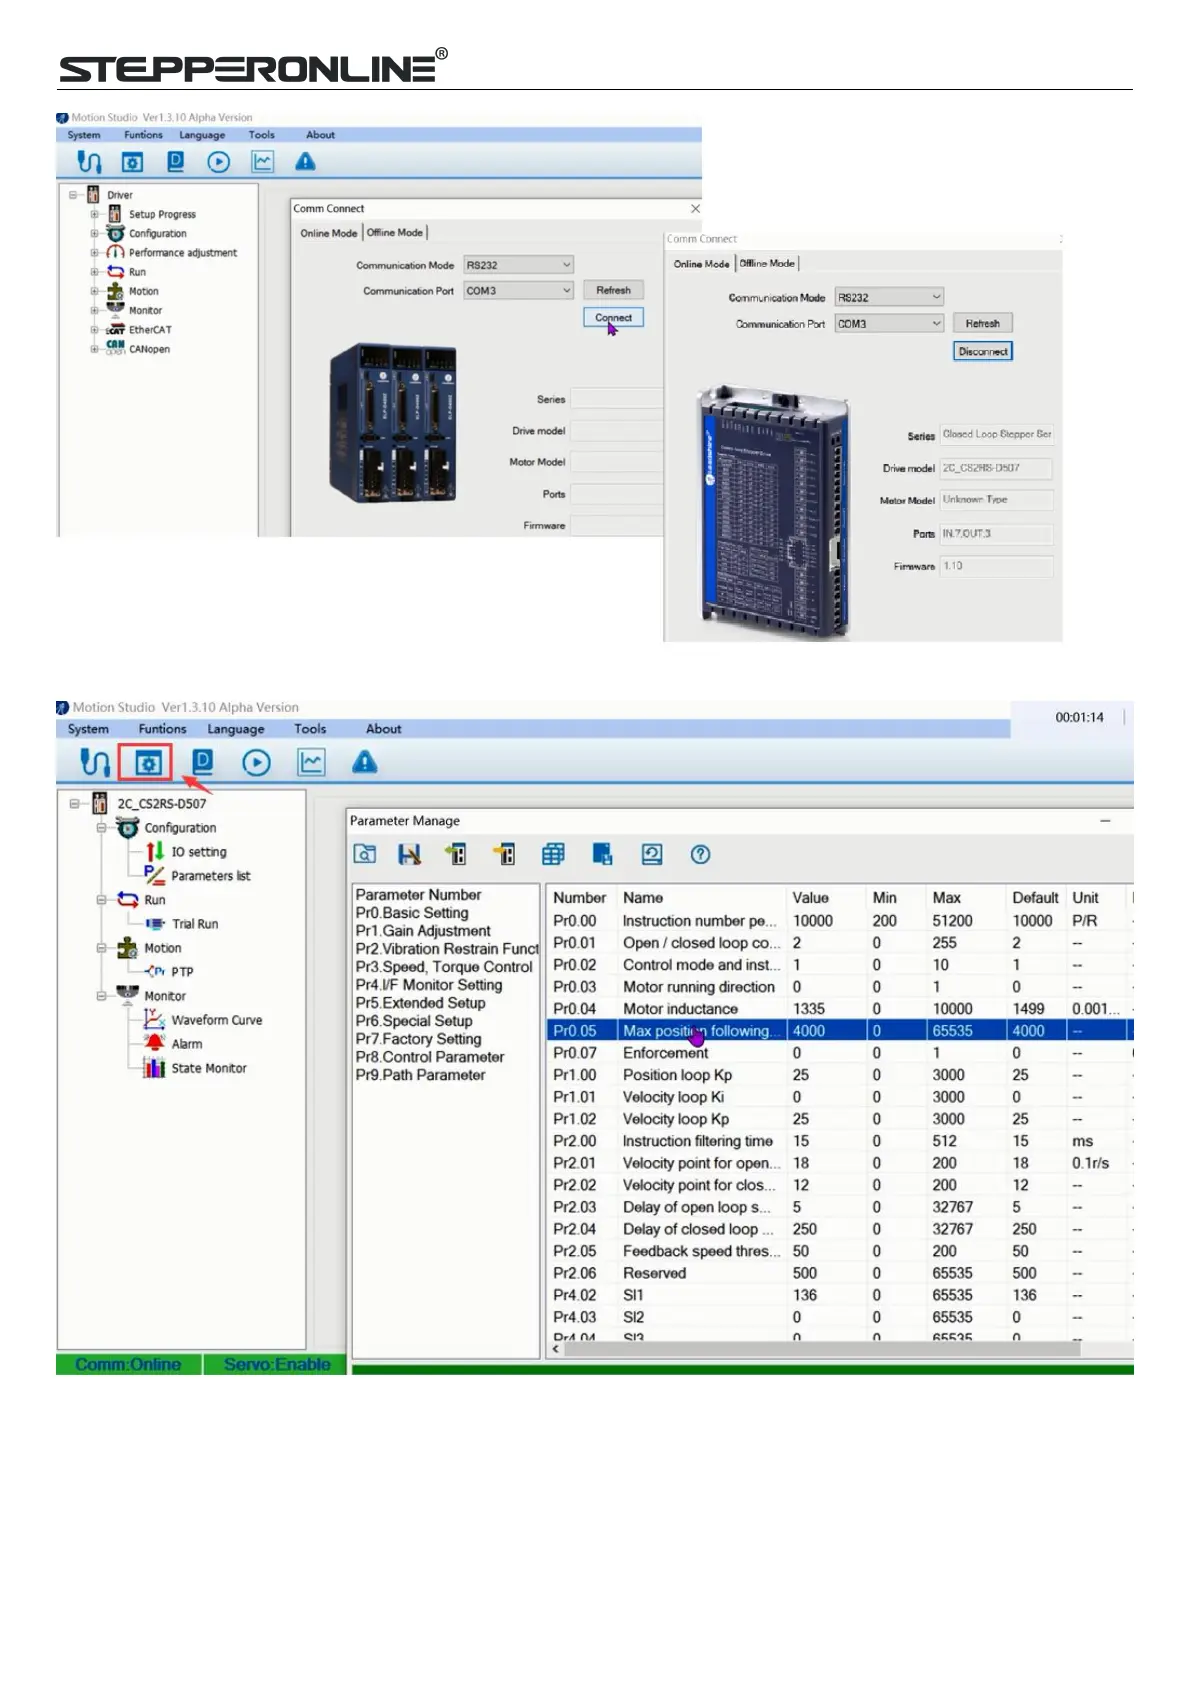Click the manual book icon in the upper Motion Studio toolbar
Screen dimensions: 1190x1684
(x=176, y=162)
